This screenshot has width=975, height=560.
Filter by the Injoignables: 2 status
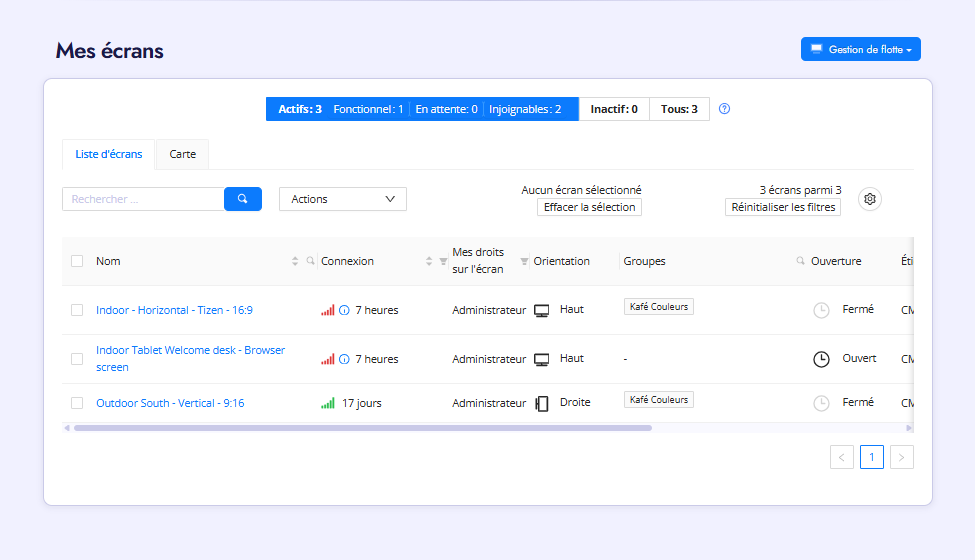click(x=525, y=109)
